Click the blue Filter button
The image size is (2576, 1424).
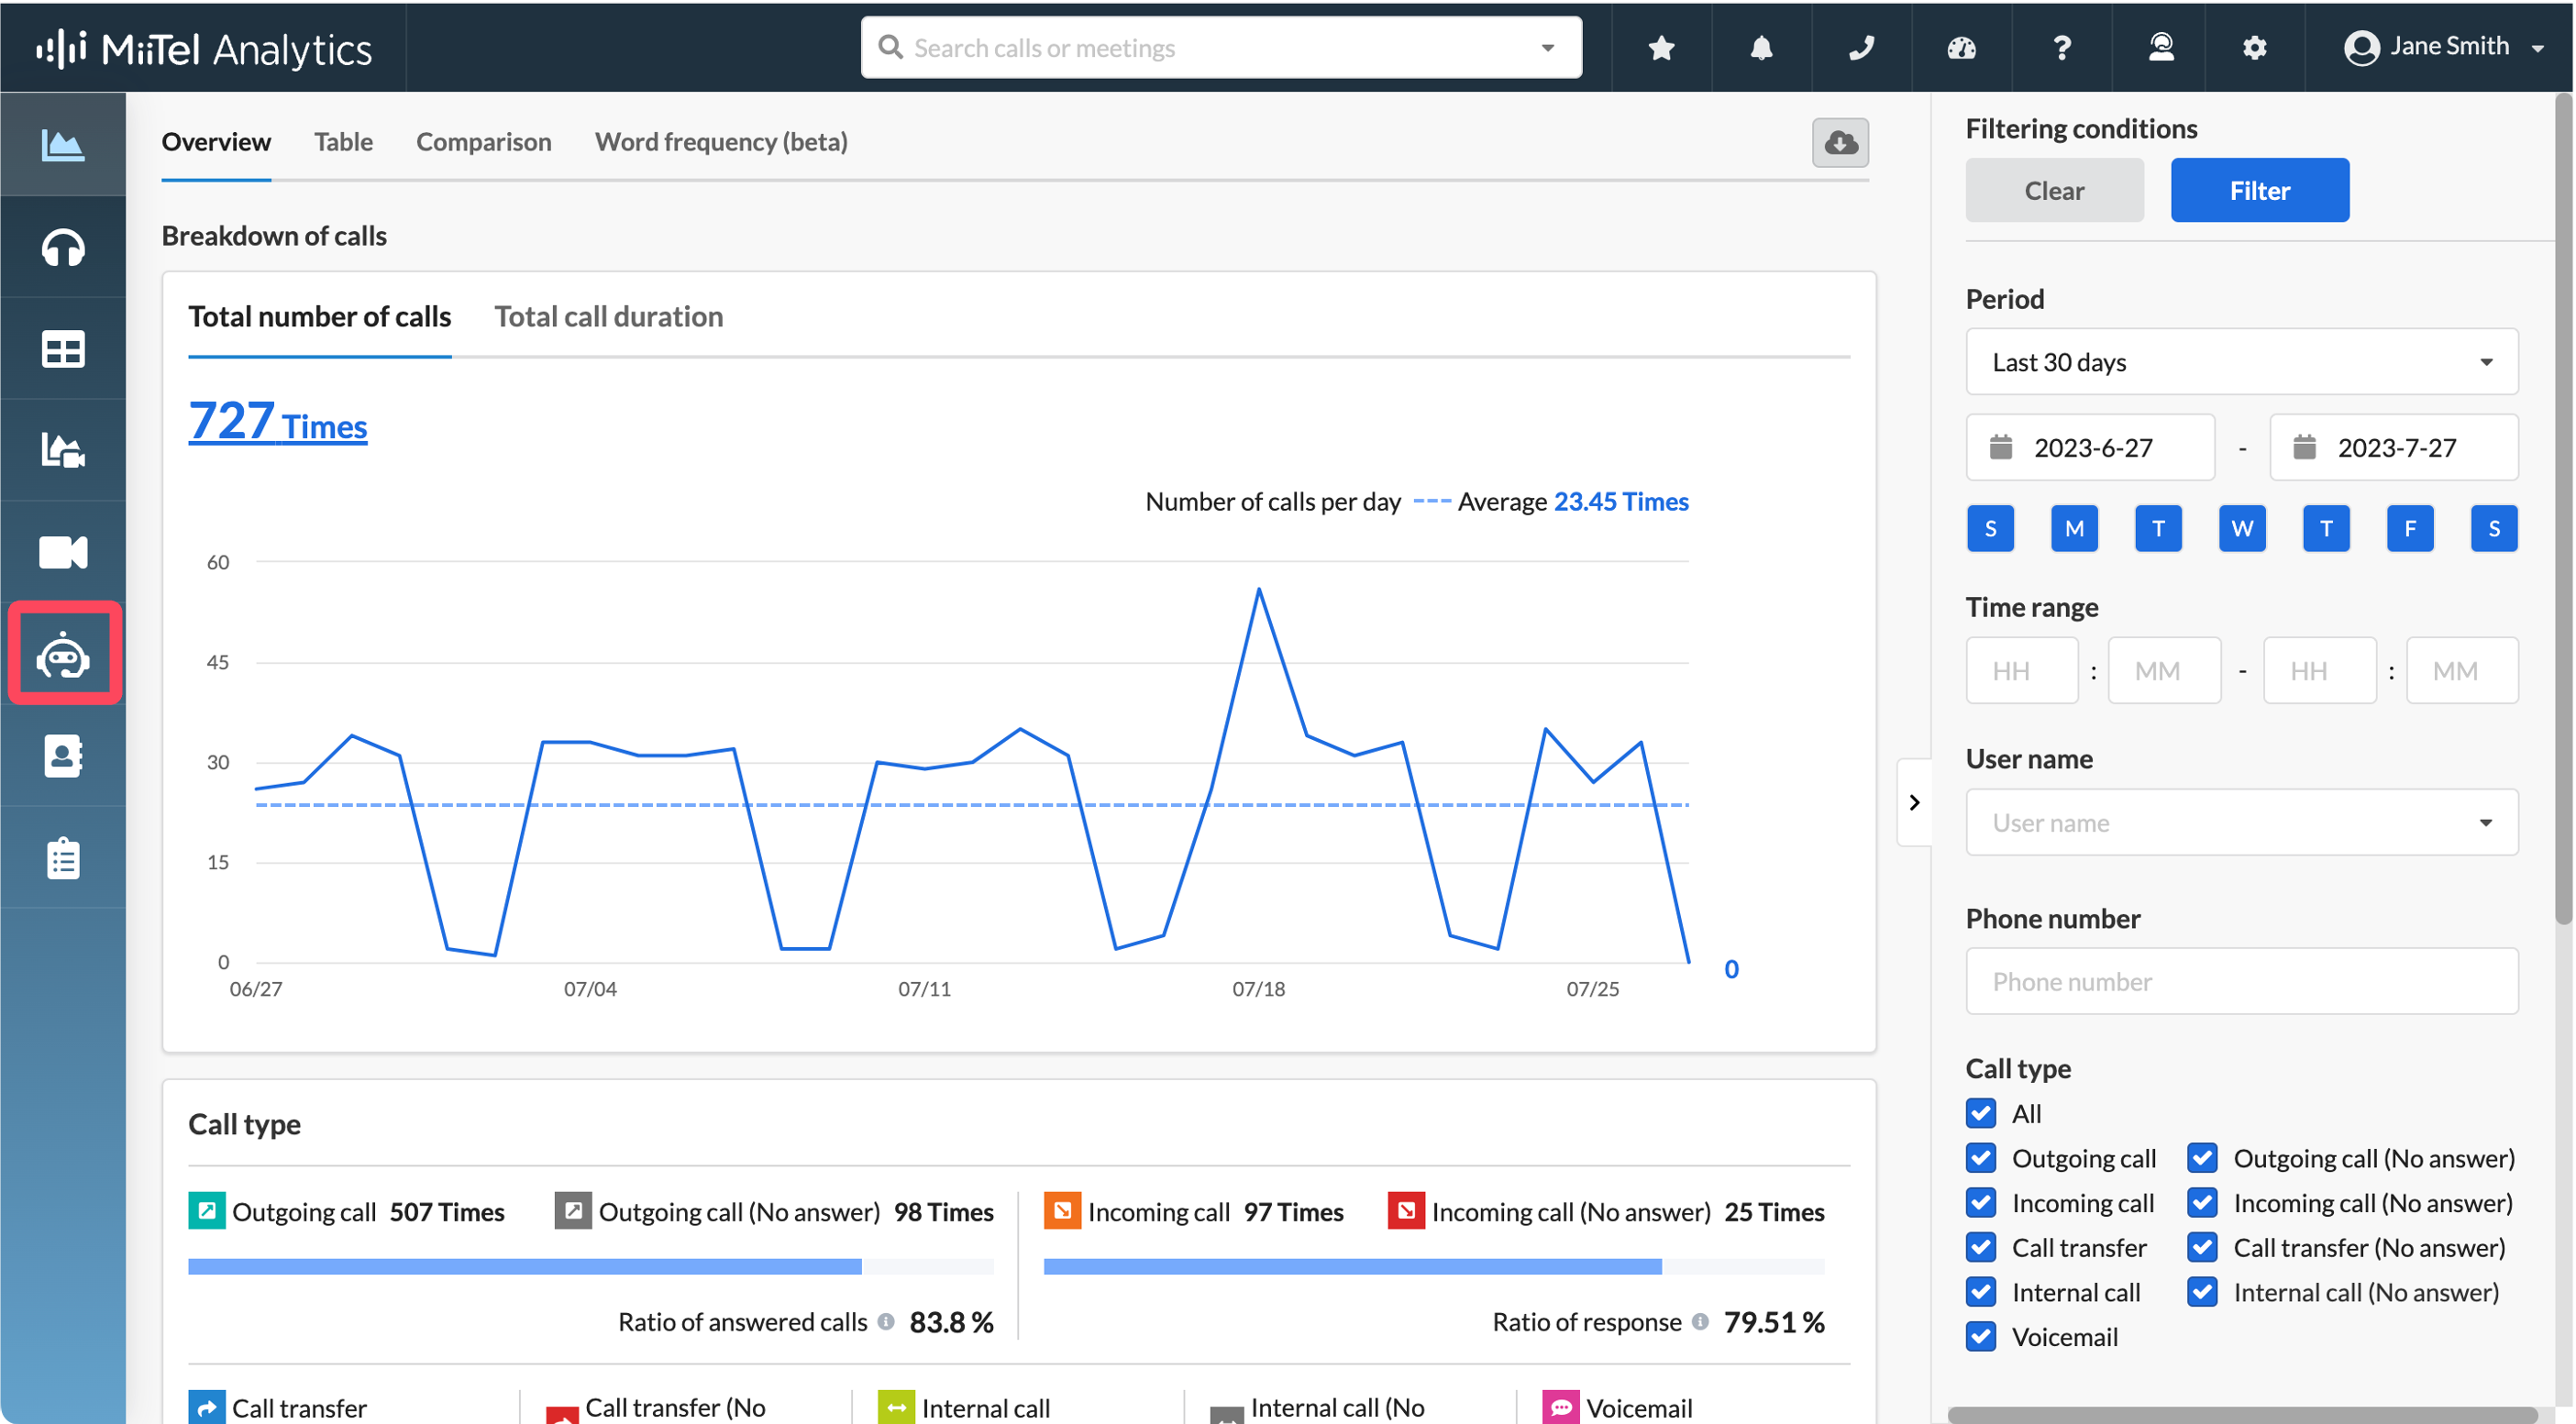pyautogui.click(x=2259, y=190)
